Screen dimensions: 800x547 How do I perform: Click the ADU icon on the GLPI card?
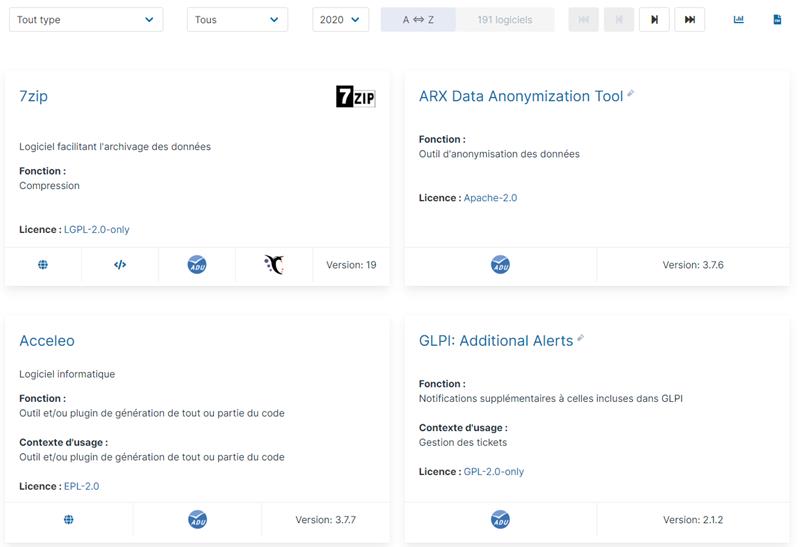(x=500, y=519)
